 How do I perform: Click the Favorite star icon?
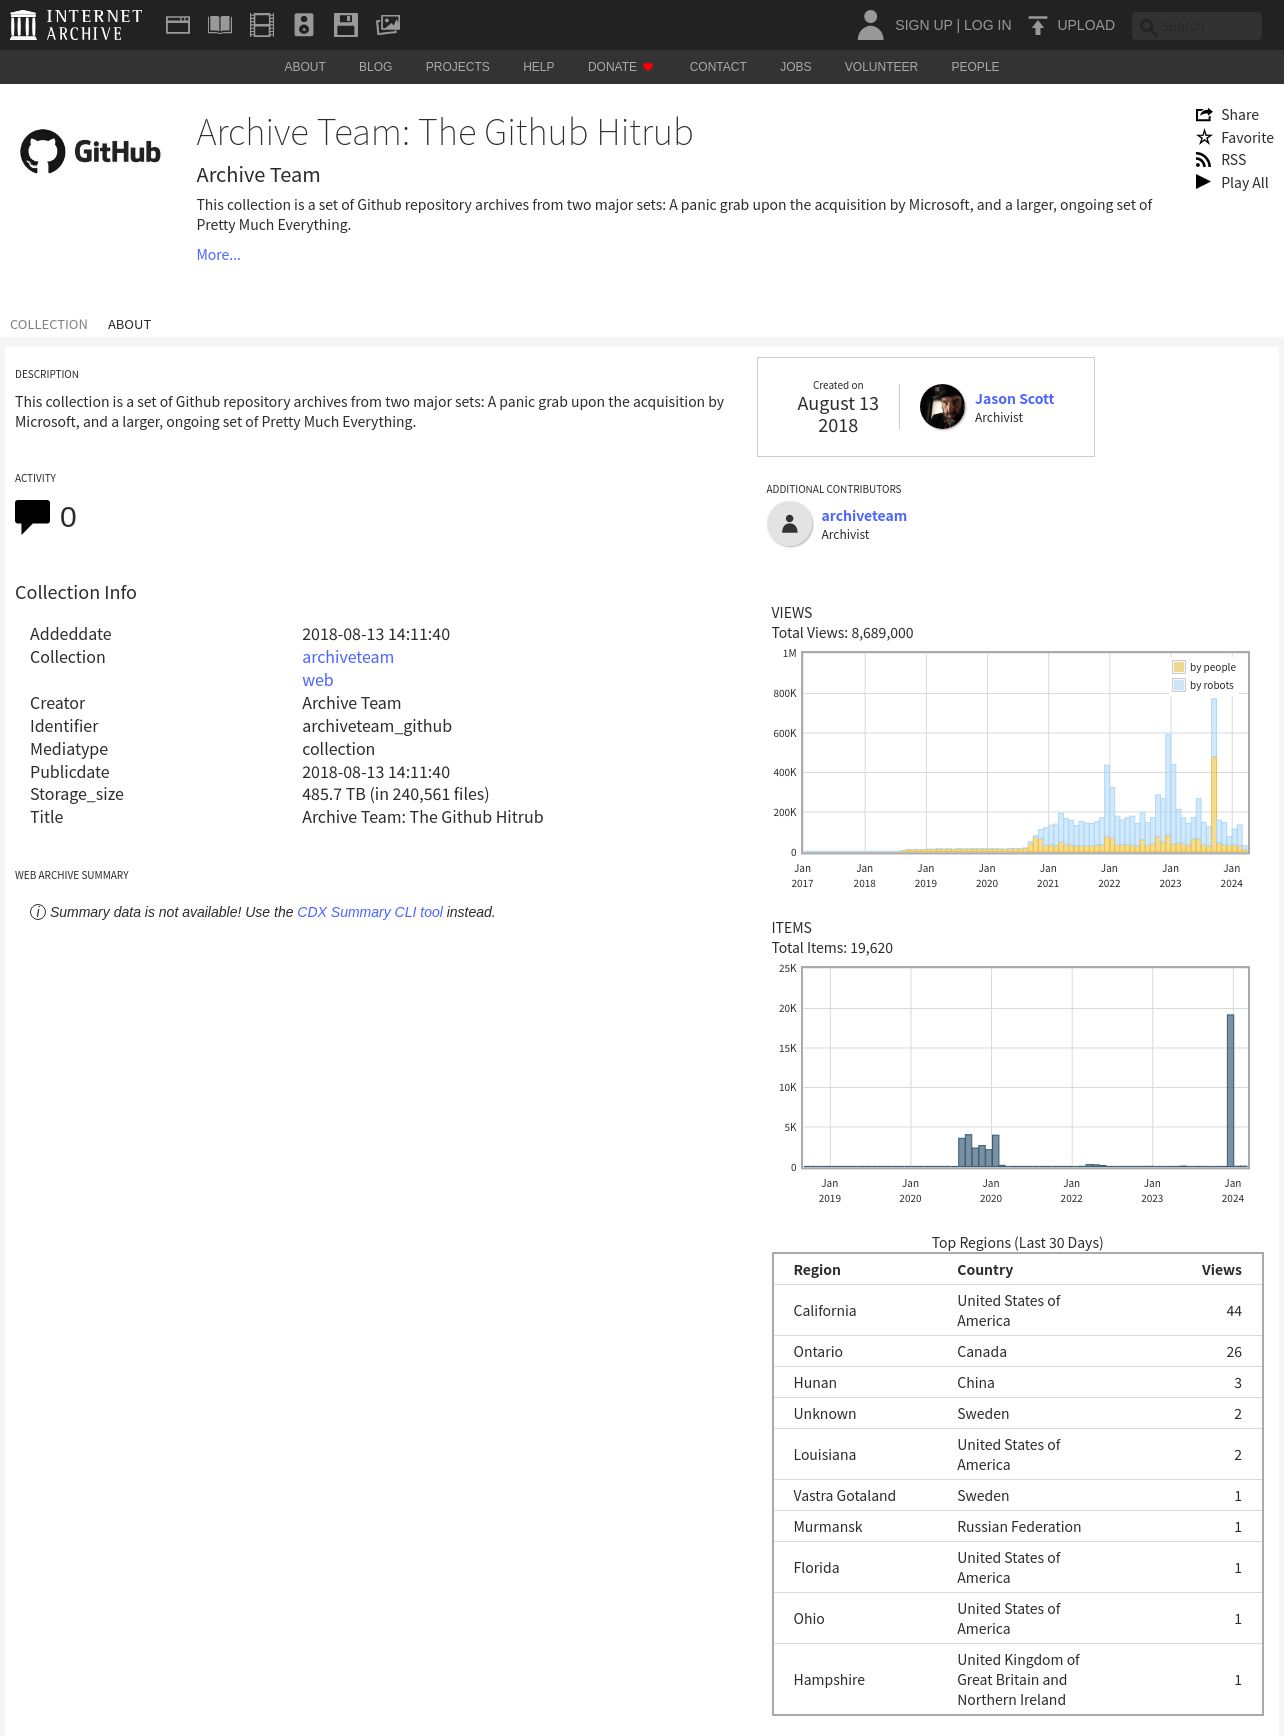tap(1204, 138)
